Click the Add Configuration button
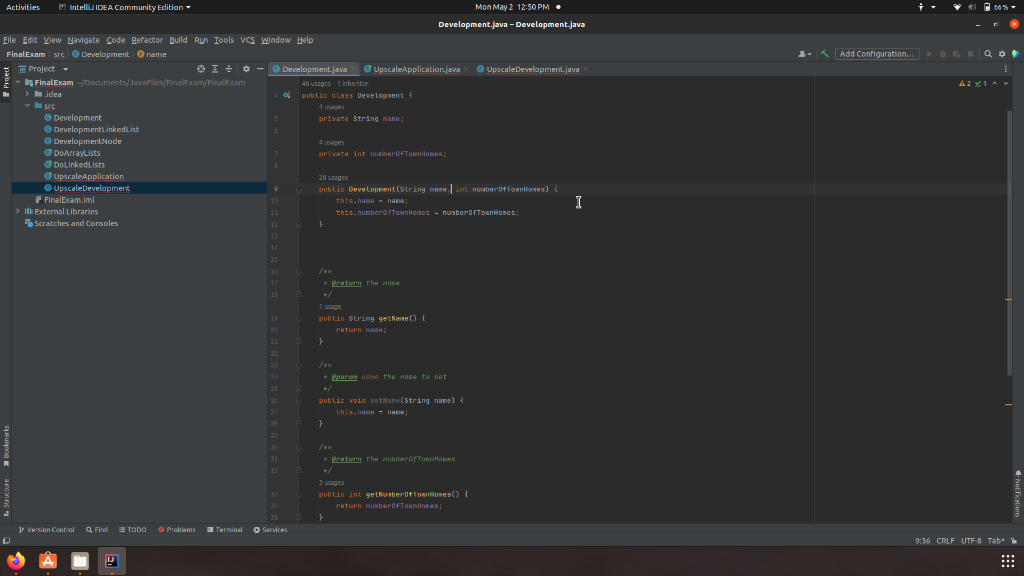 coord(877,53)
